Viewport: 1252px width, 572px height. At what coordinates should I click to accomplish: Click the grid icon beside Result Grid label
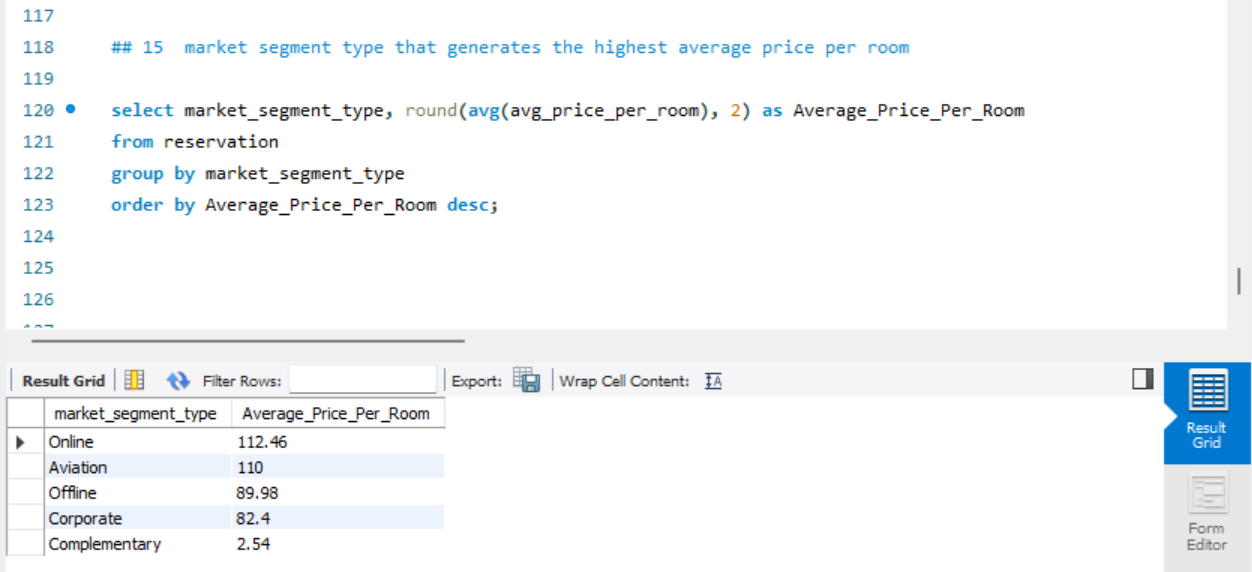pyautogui.click(x=134, y=381)
